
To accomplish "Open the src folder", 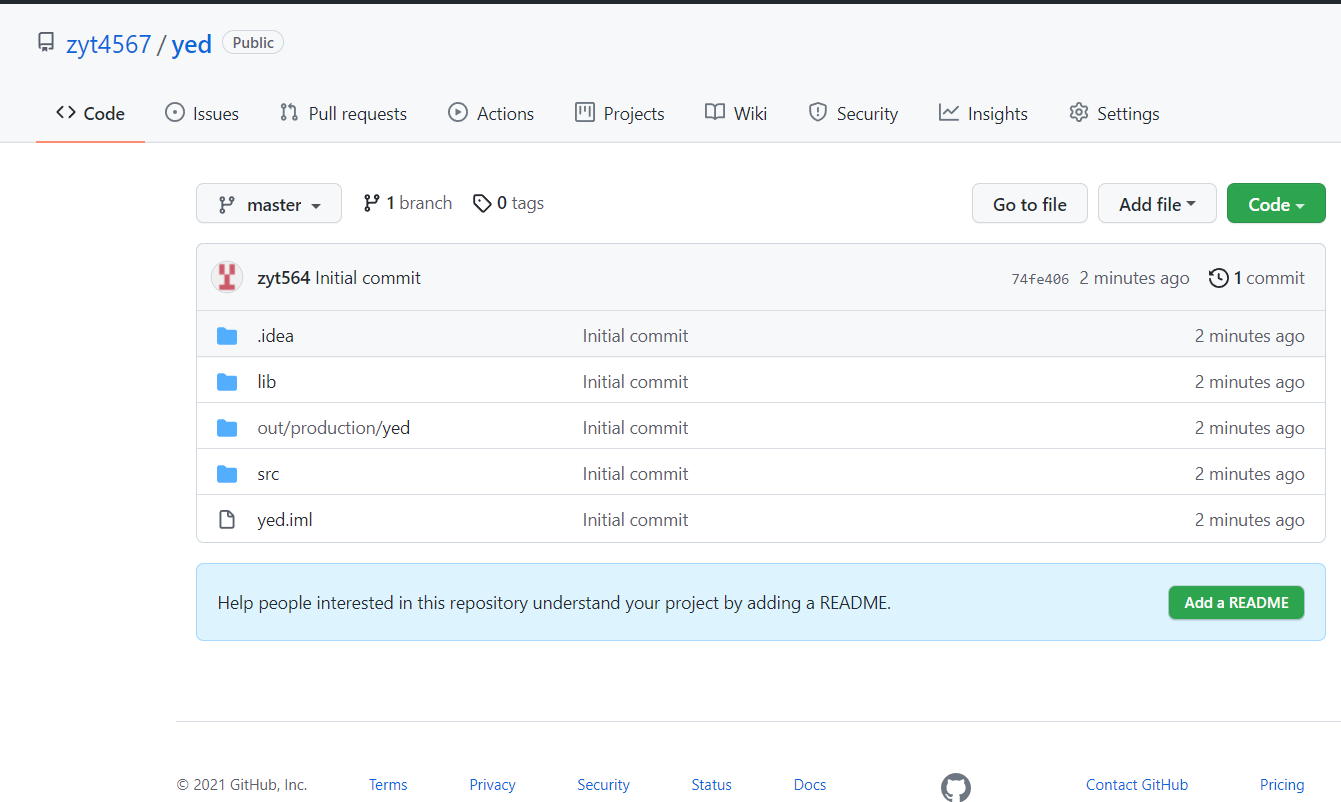I will tap(268, 474).
